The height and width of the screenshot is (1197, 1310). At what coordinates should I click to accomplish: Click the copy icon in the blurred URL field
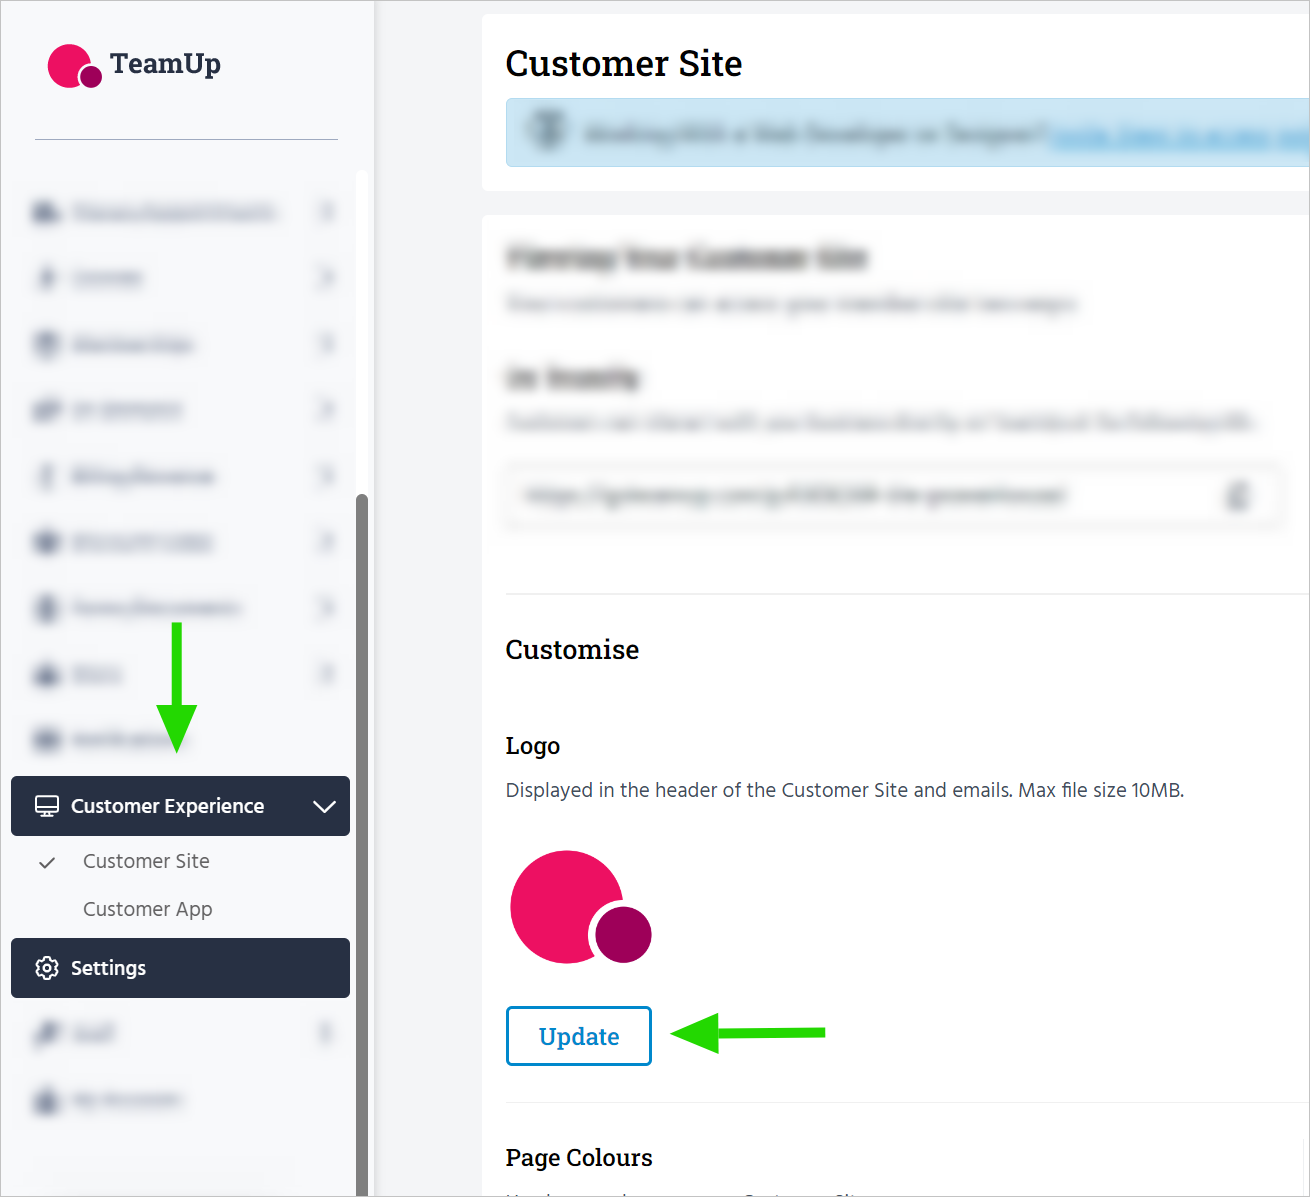tap(1238, 495)
